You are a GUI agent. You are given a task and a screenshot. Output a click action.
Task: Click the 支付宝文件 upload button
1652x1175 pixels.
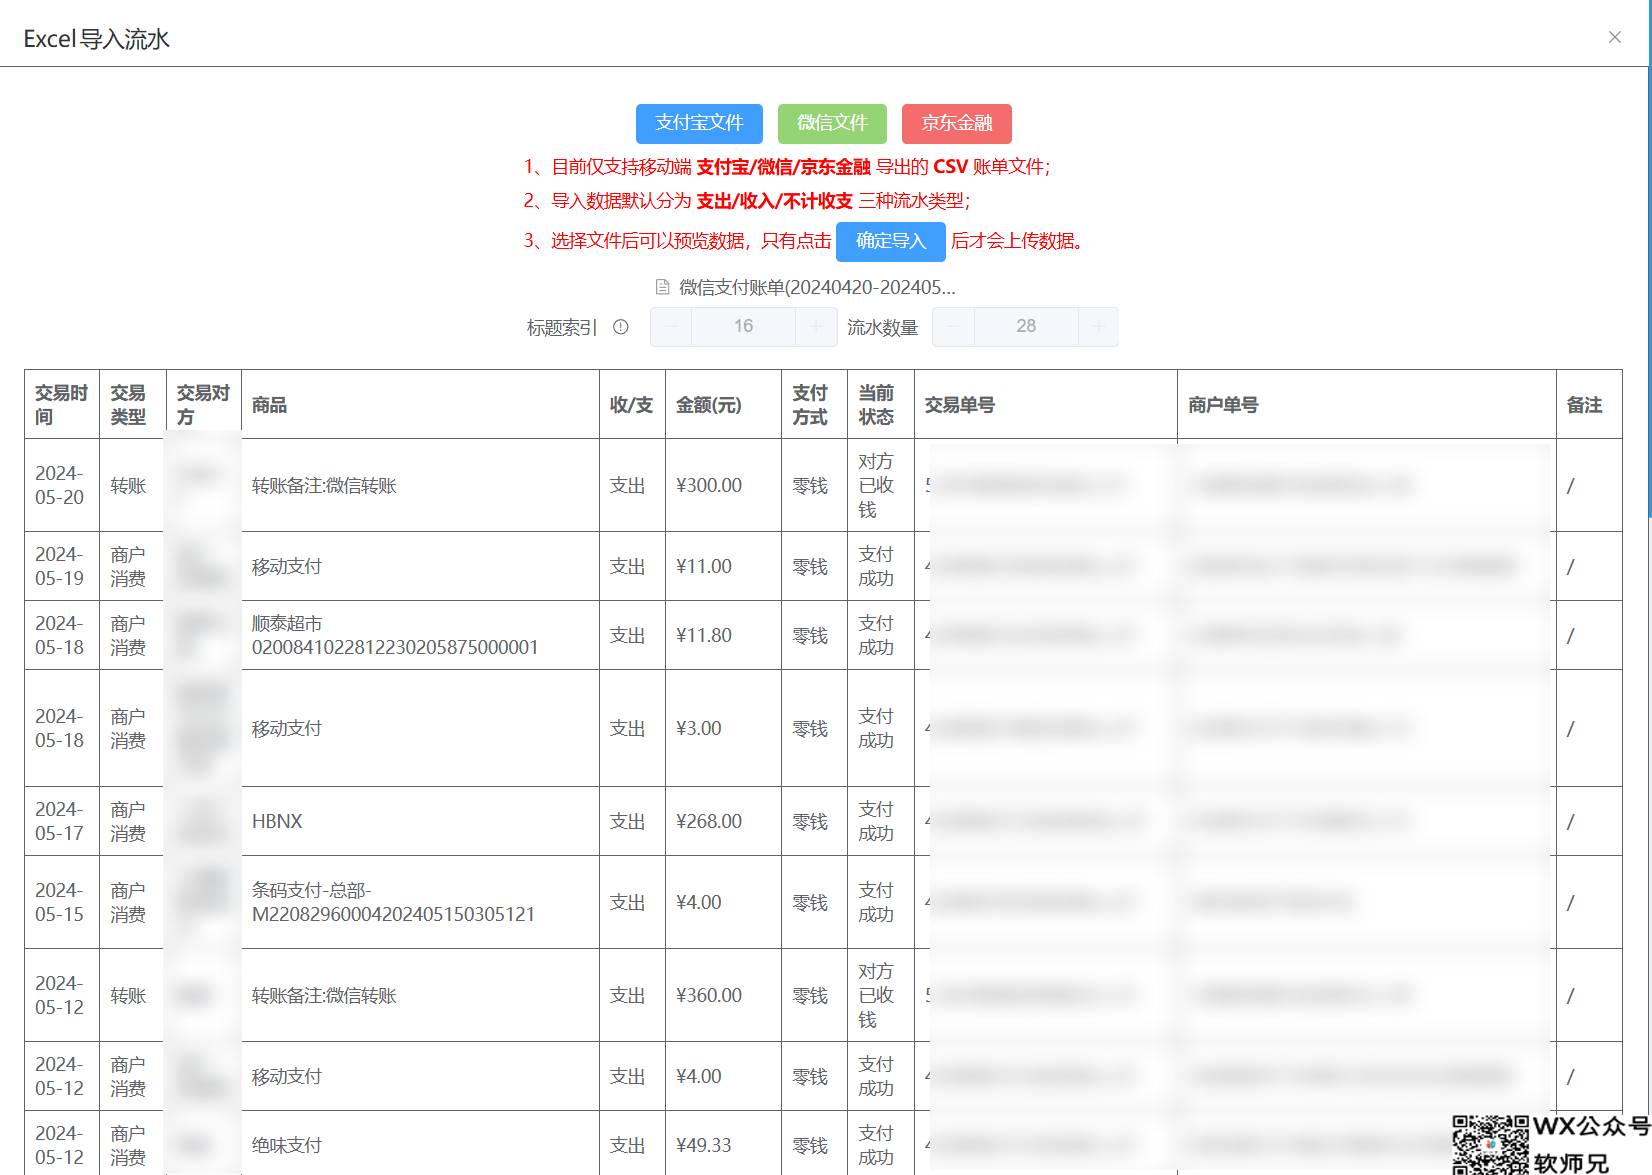[x=699, y=123]
